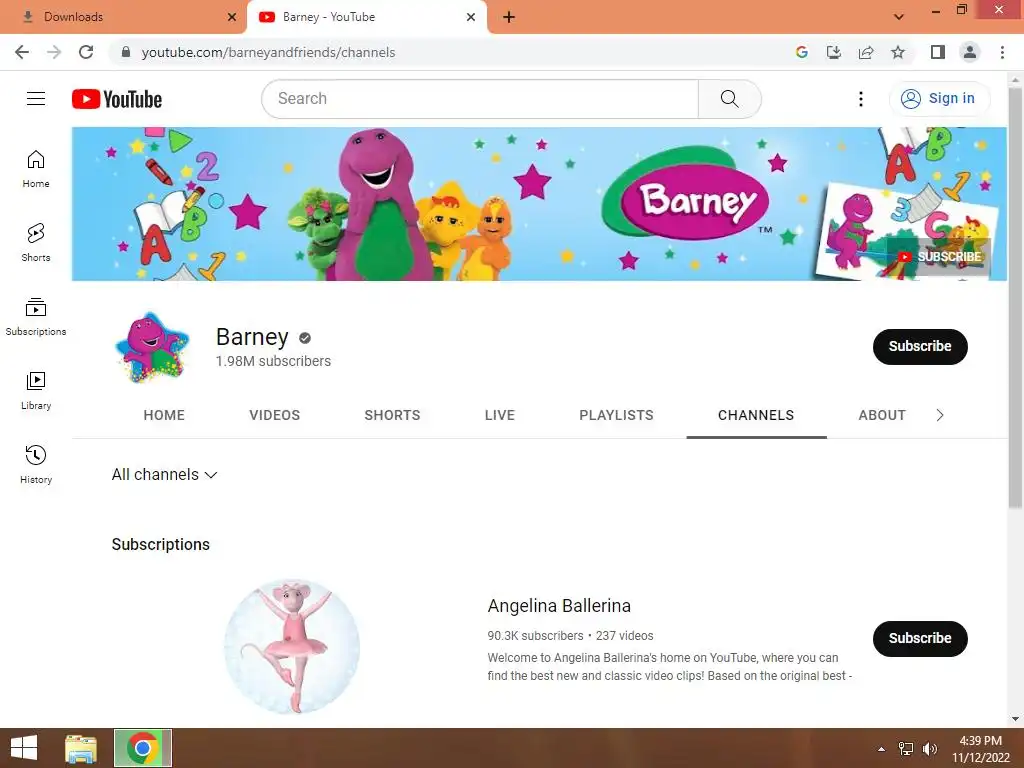The image size is (1024, 768).
Task: Click the install app icon in address bar
Action: [x=834, y=52]
